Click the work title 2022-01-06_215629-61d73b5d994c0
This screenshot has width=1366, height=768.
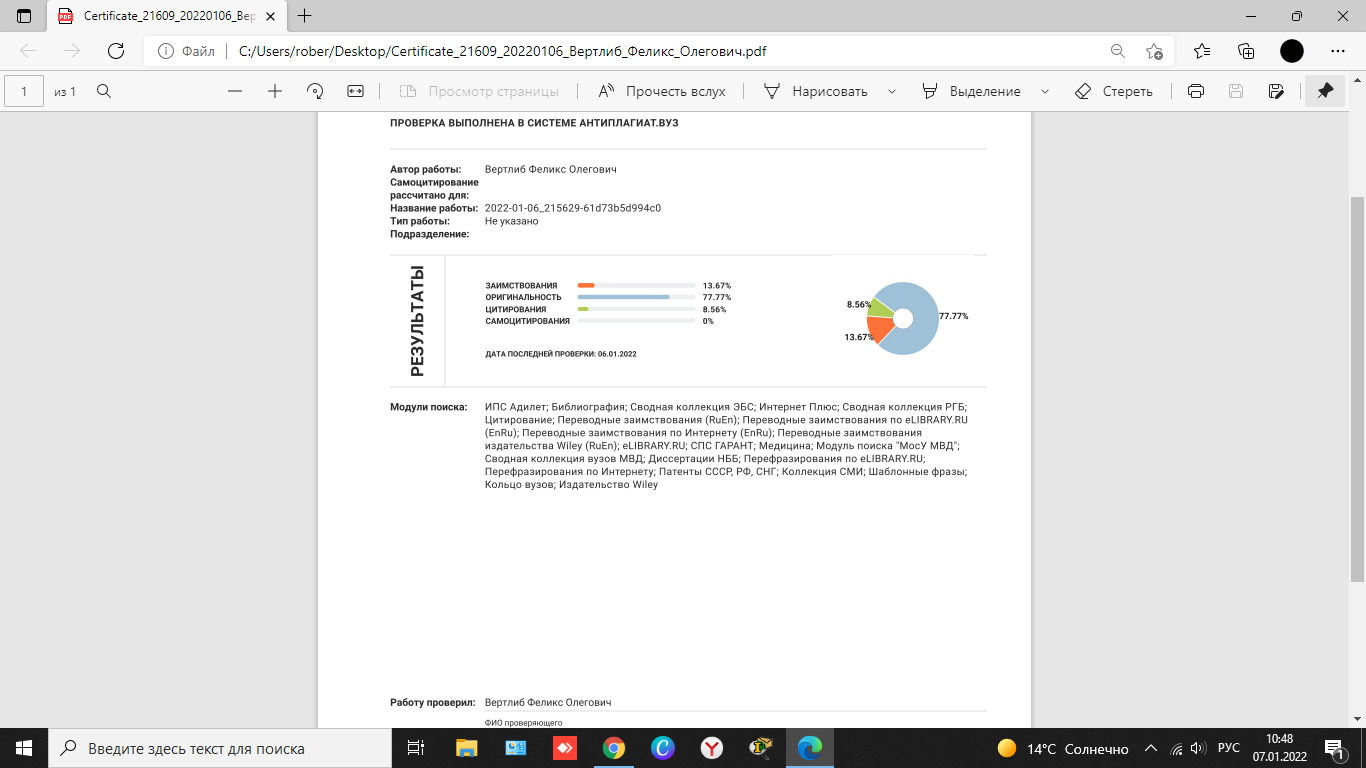tap(573, 208)
